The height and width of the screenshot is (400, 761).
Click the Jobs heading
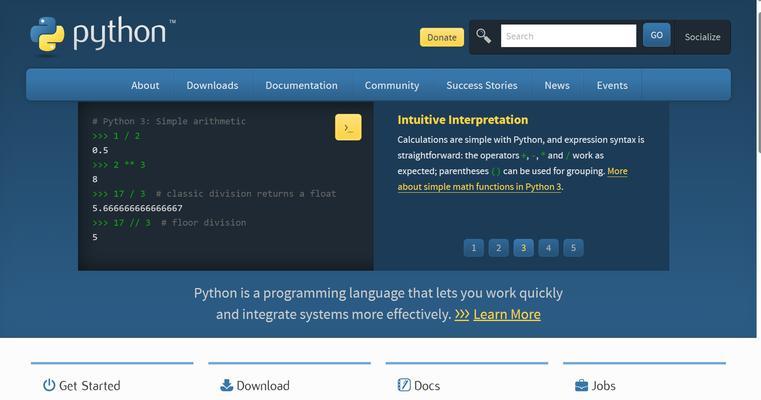tap(603, 385)
